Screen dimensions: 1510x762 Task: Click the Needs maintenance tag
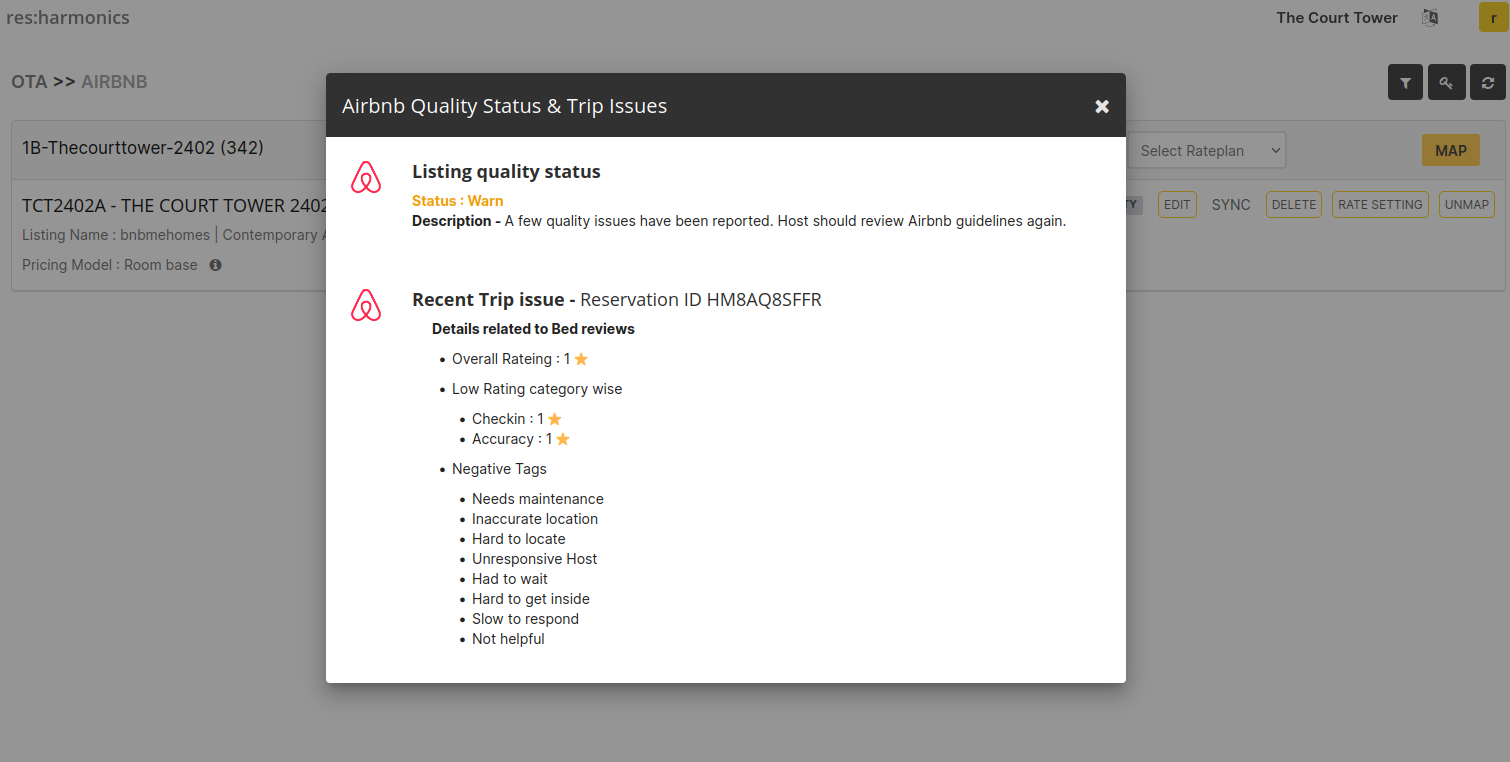538,499
